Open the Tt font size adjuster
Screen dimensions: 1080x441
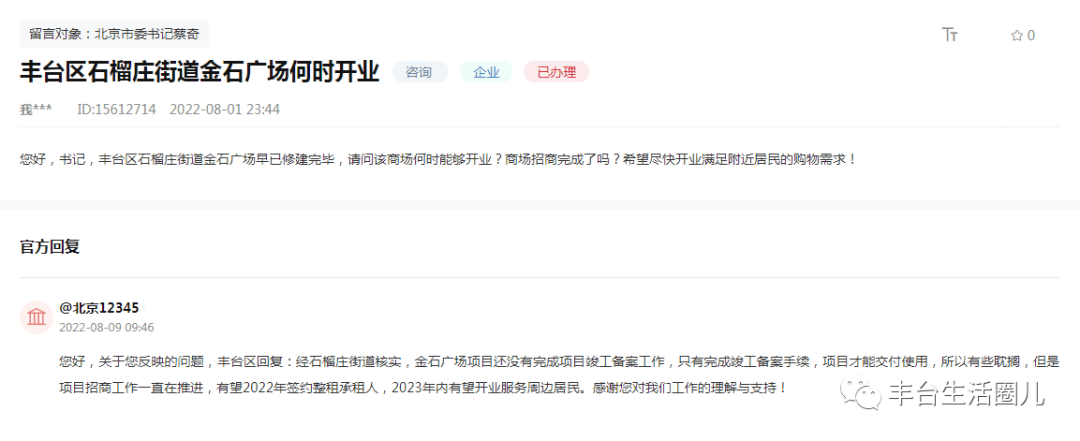pos(950,35)
